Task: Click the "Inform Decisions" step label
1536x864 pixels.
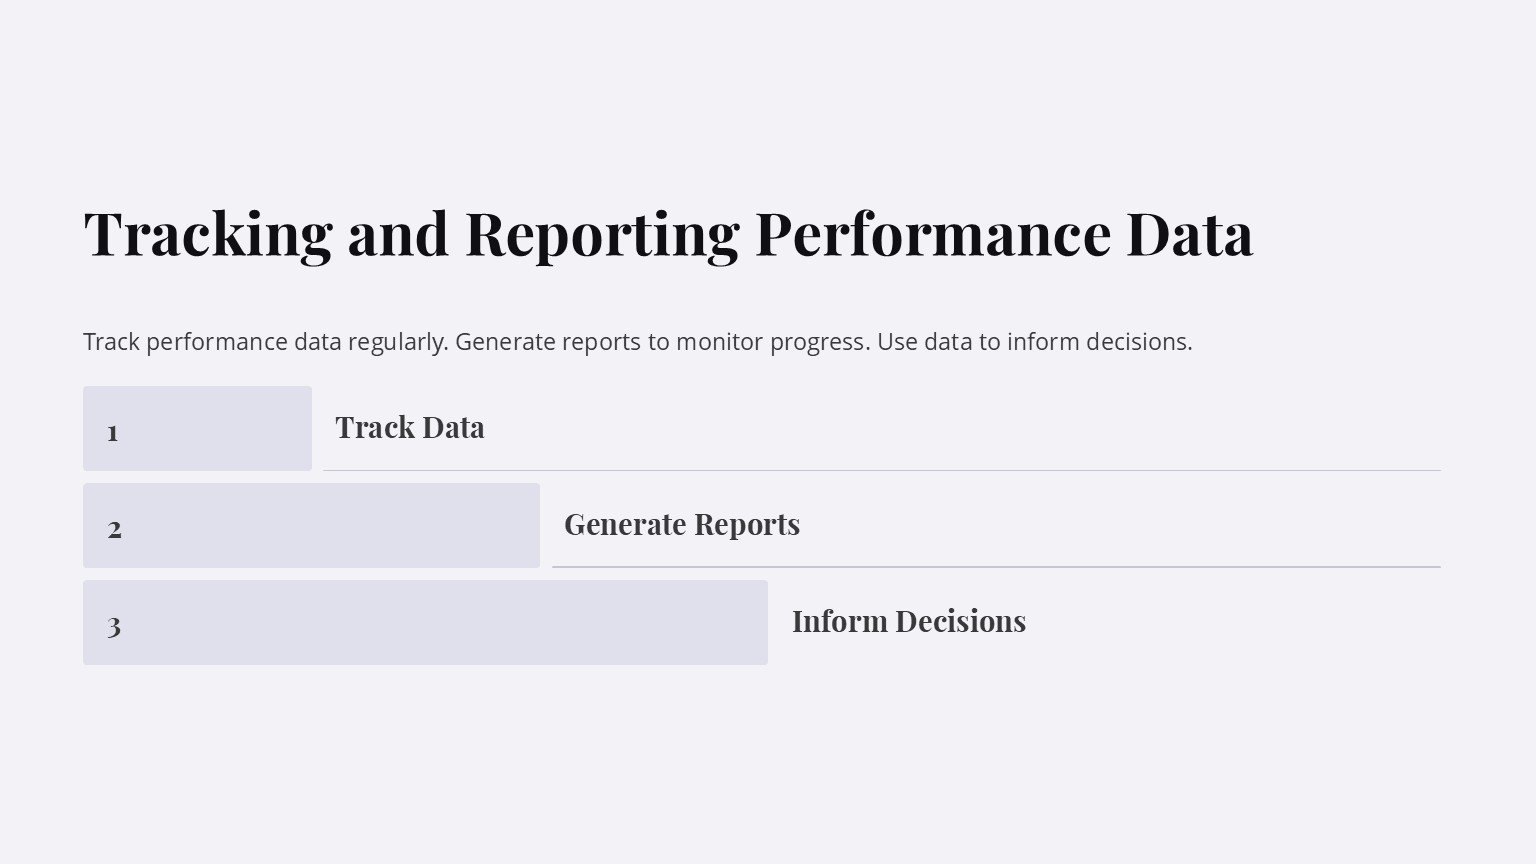Action: pos(909,622)
